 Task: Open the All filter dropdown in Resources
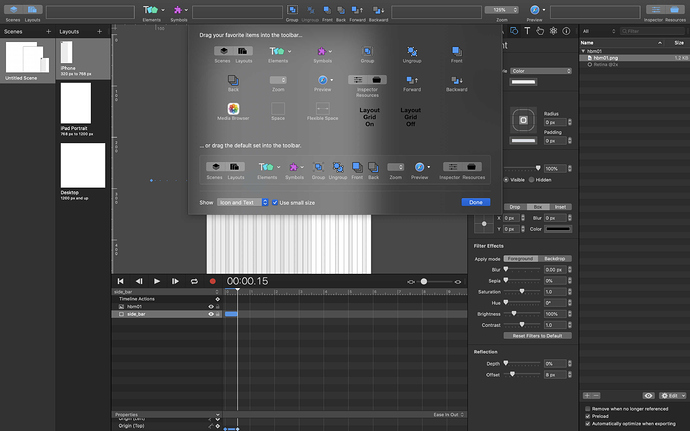coord(598,31)
